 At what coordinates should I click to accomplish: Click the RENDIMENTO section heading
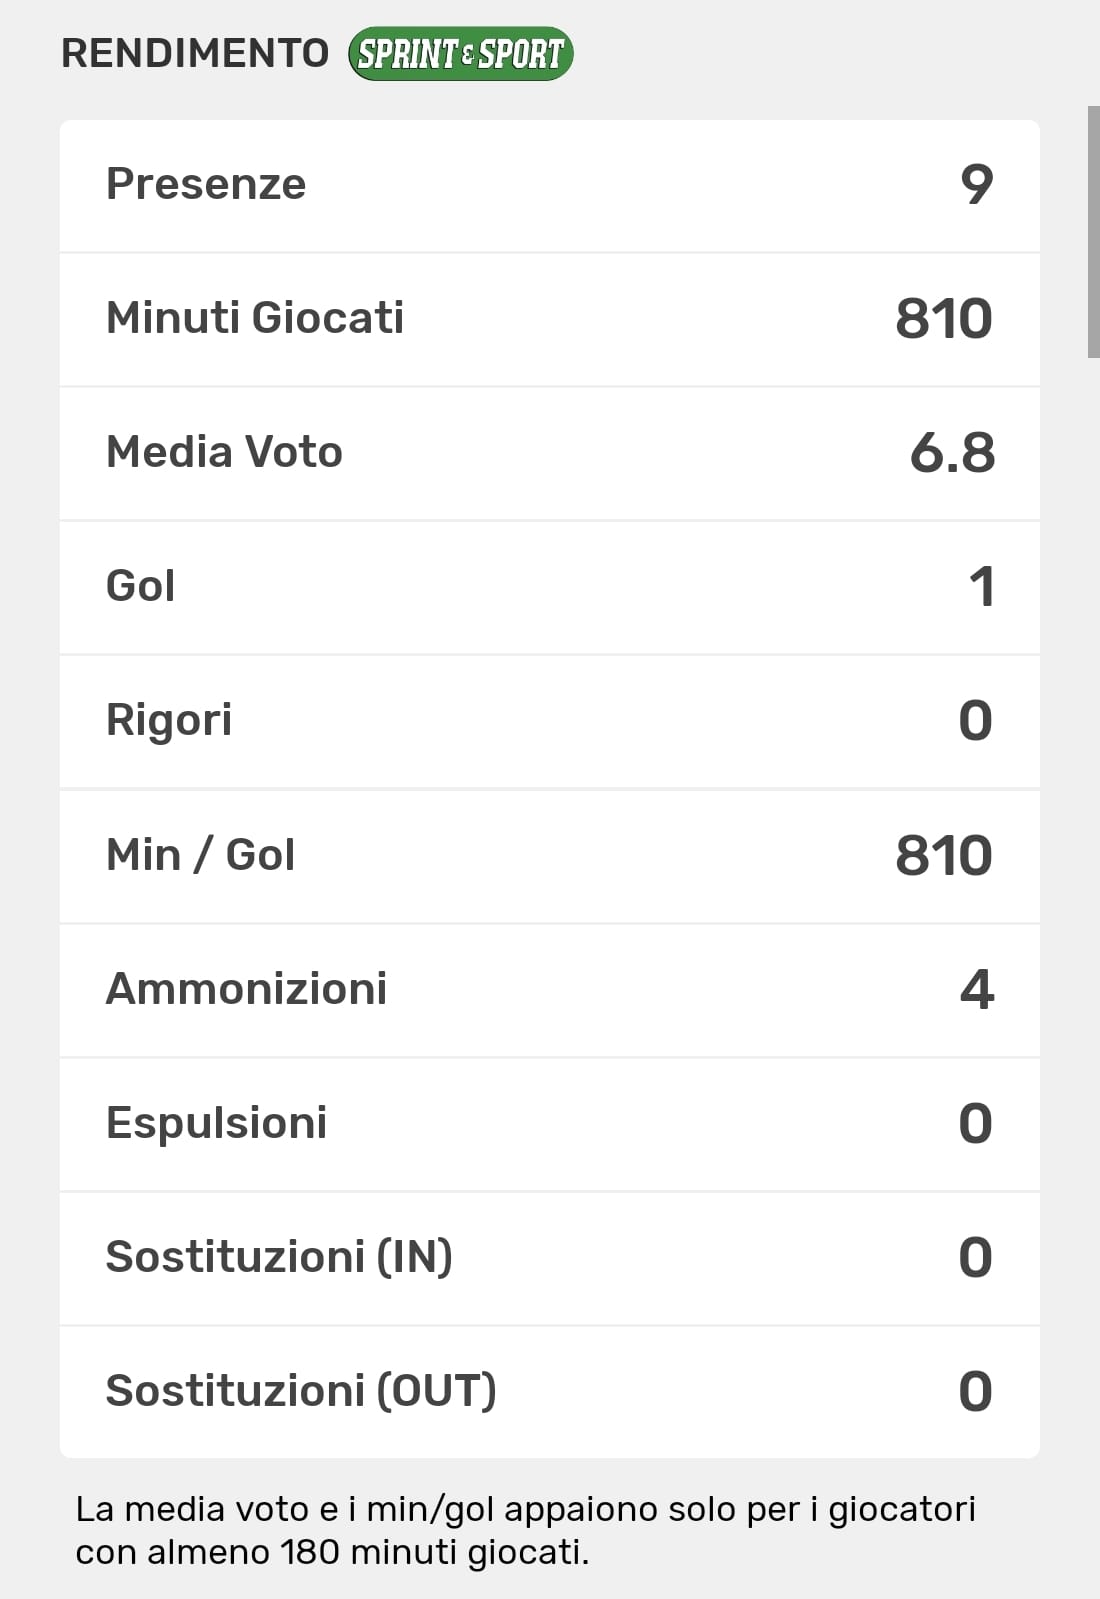tap(195, 54)
